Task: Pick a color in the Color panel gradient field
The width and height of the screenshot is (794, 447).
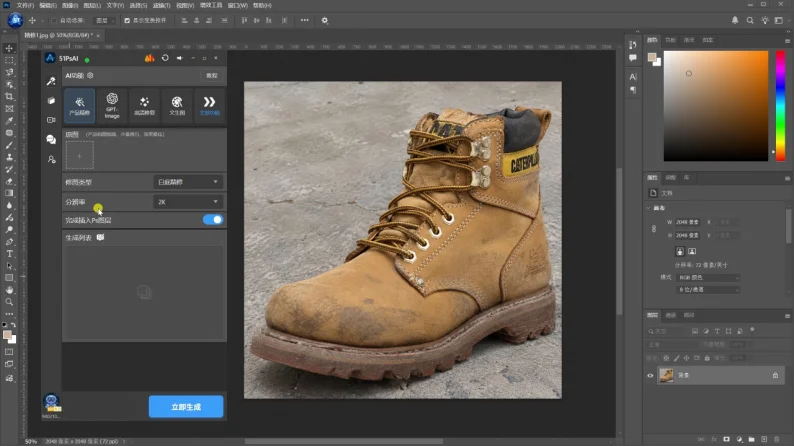Action: pyautogui.click(x=716, y=106)
